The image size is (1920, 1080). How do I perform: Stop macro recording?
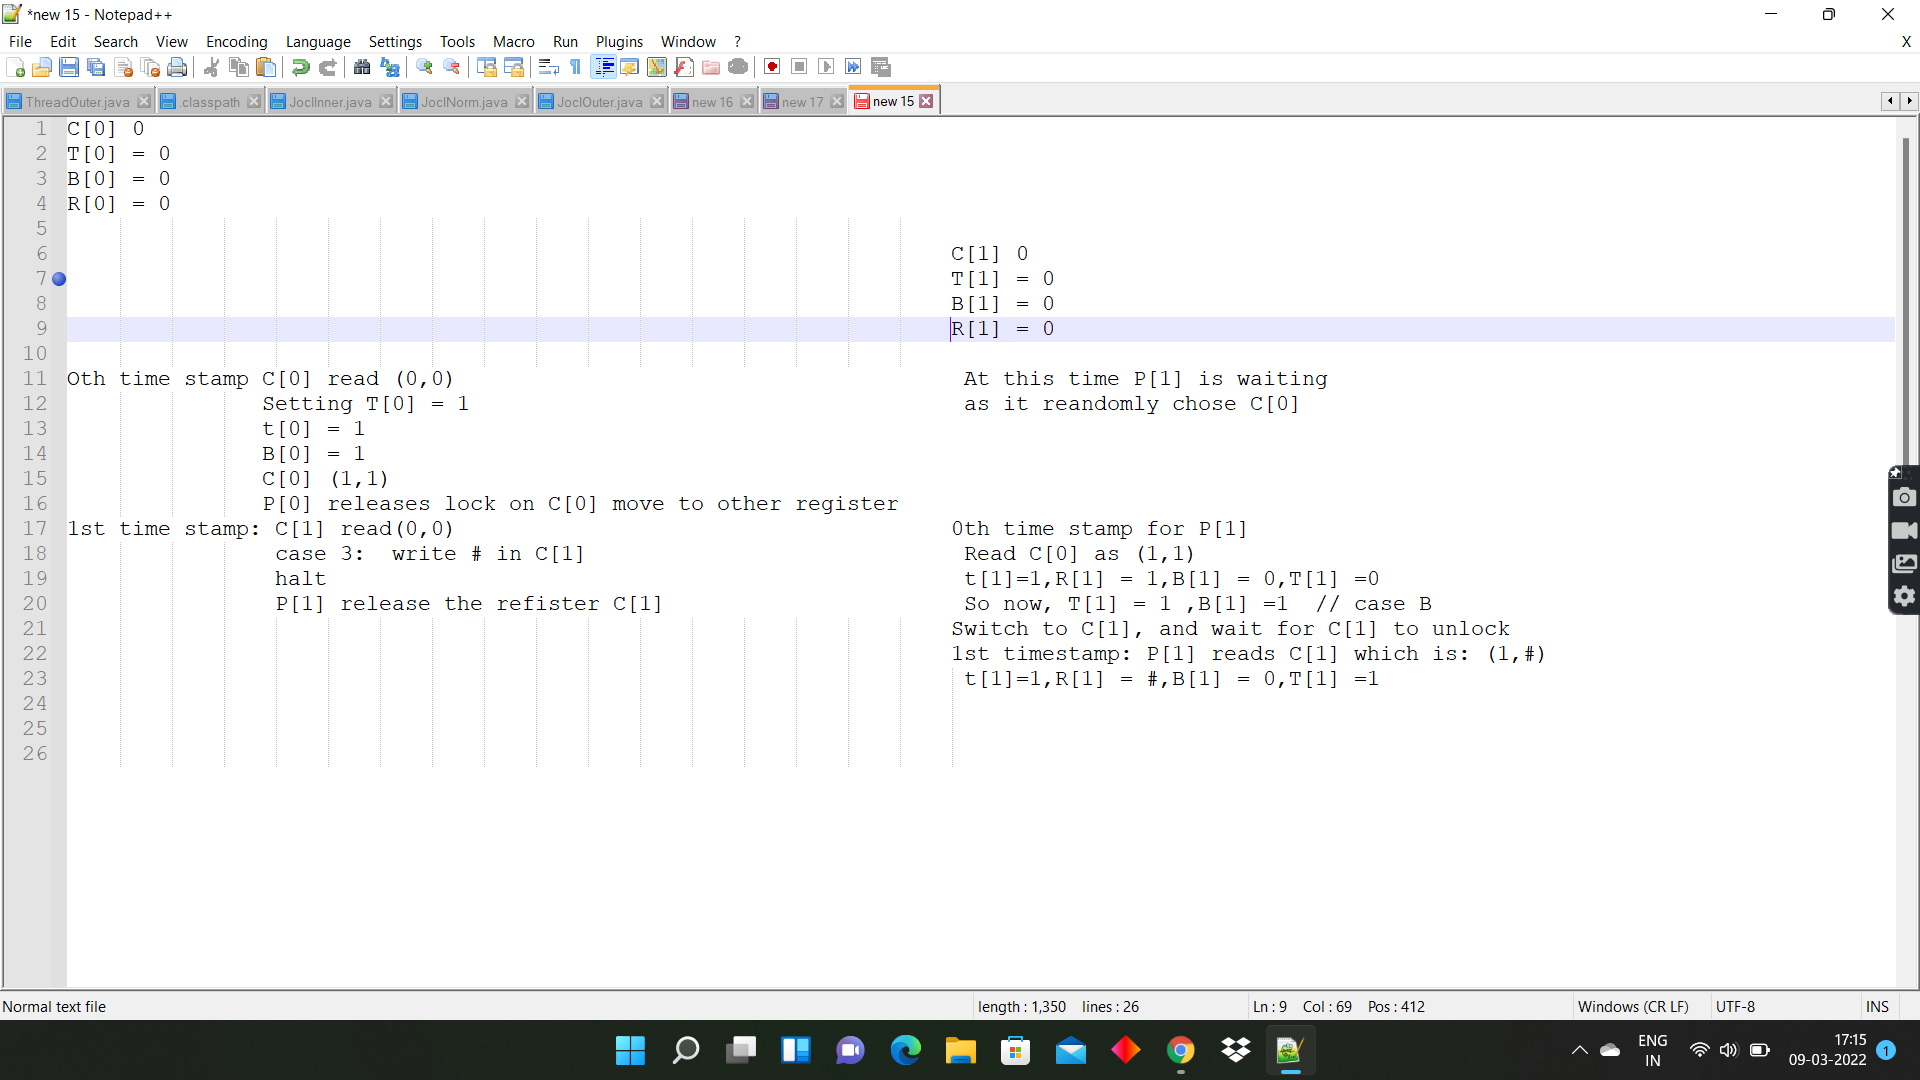tap(799, 67)
